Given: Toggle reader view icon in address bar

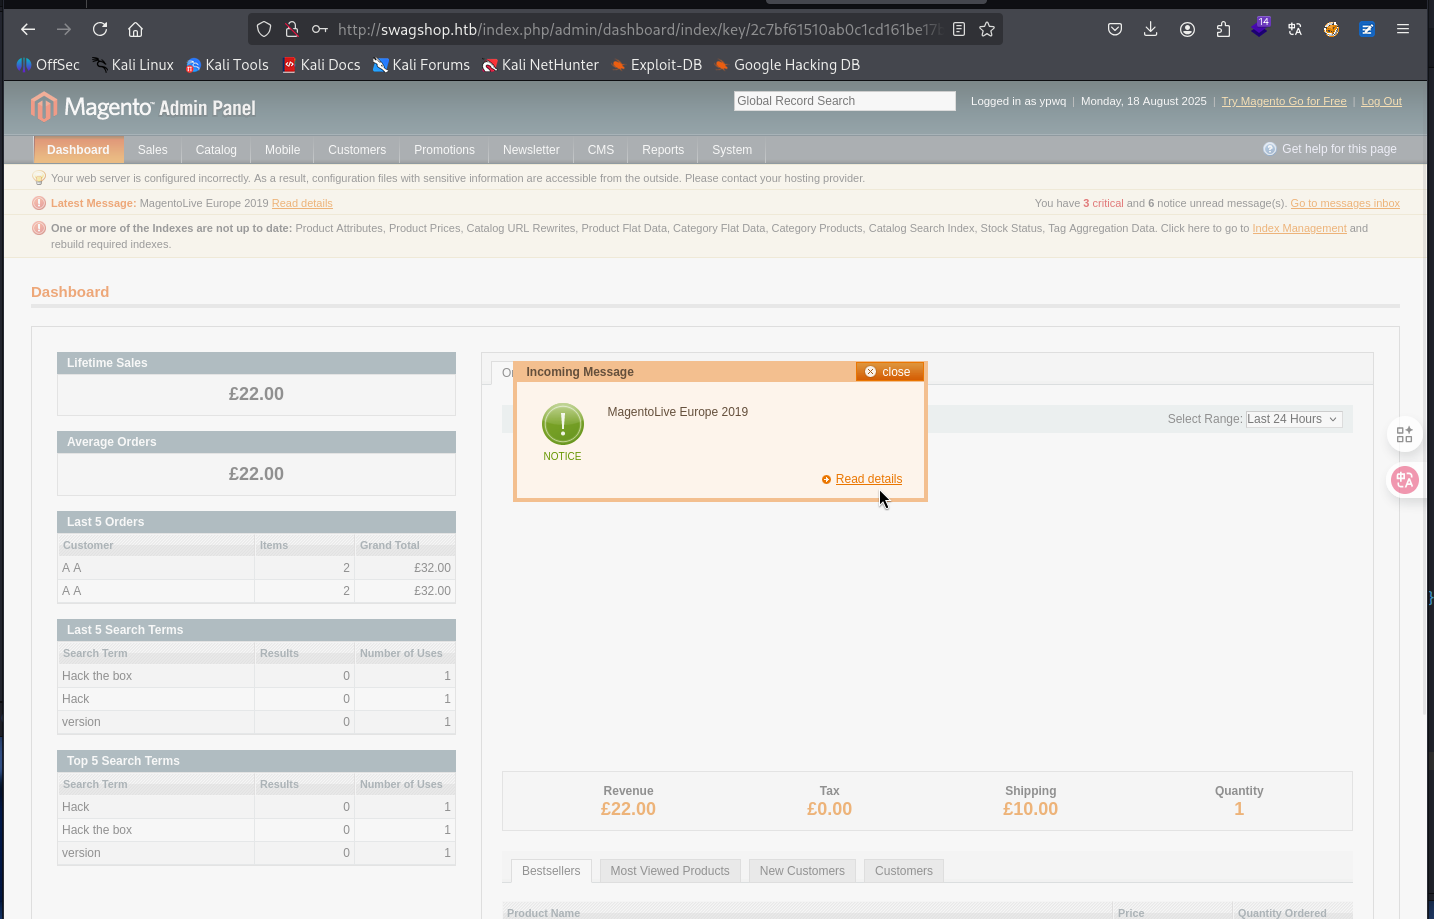Looking at the screenshot, I should coord(959,29).
